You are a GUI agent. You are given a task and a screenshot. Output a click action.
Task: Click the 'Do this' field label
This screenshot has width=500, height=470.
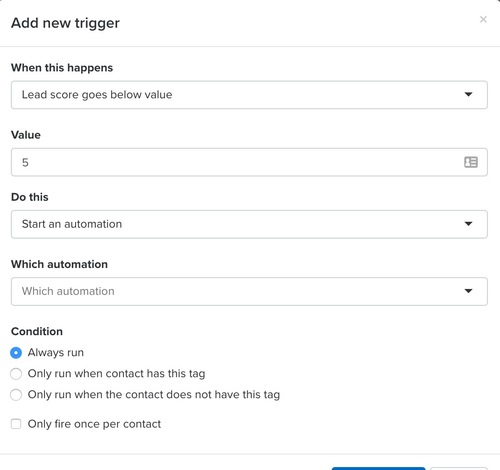(x=30, y=197)
